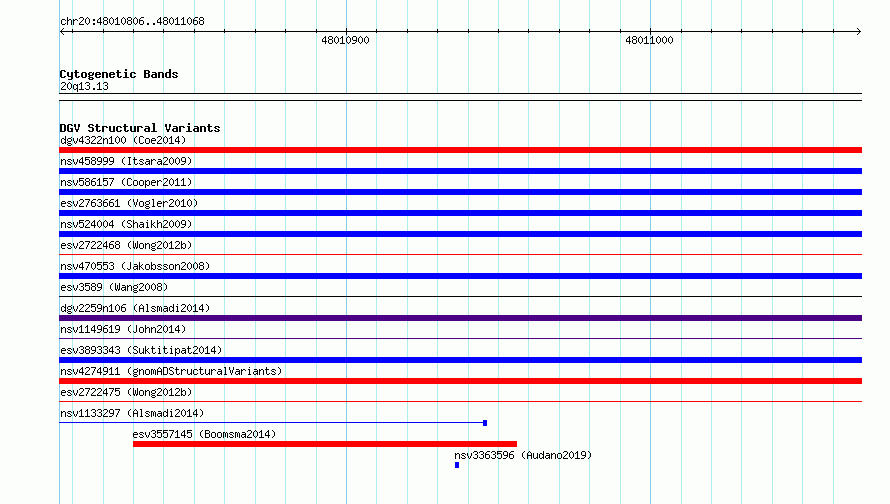890x504 pixels.
Task: Open esv3557145 (Boomsma2014) variant label
Action: (204, 434)
